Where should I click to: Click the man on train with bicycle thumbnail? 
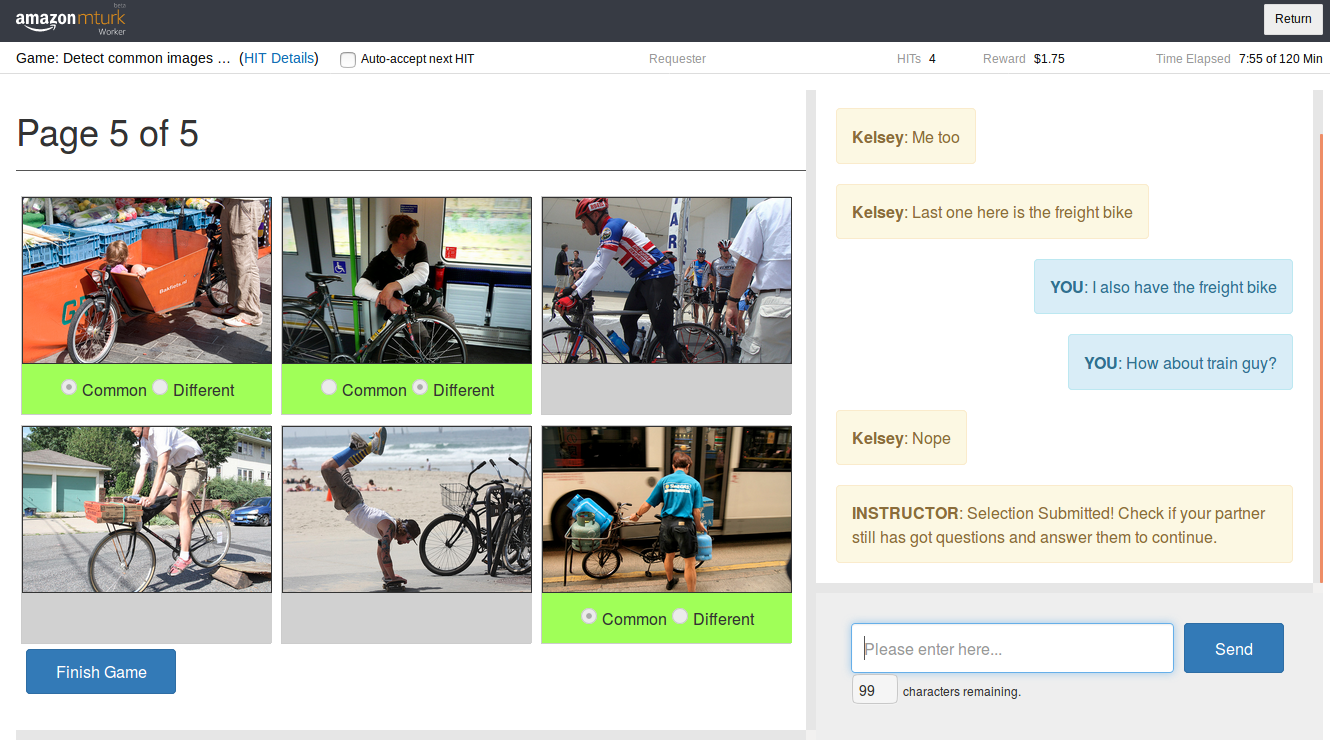tap(407, 280)
